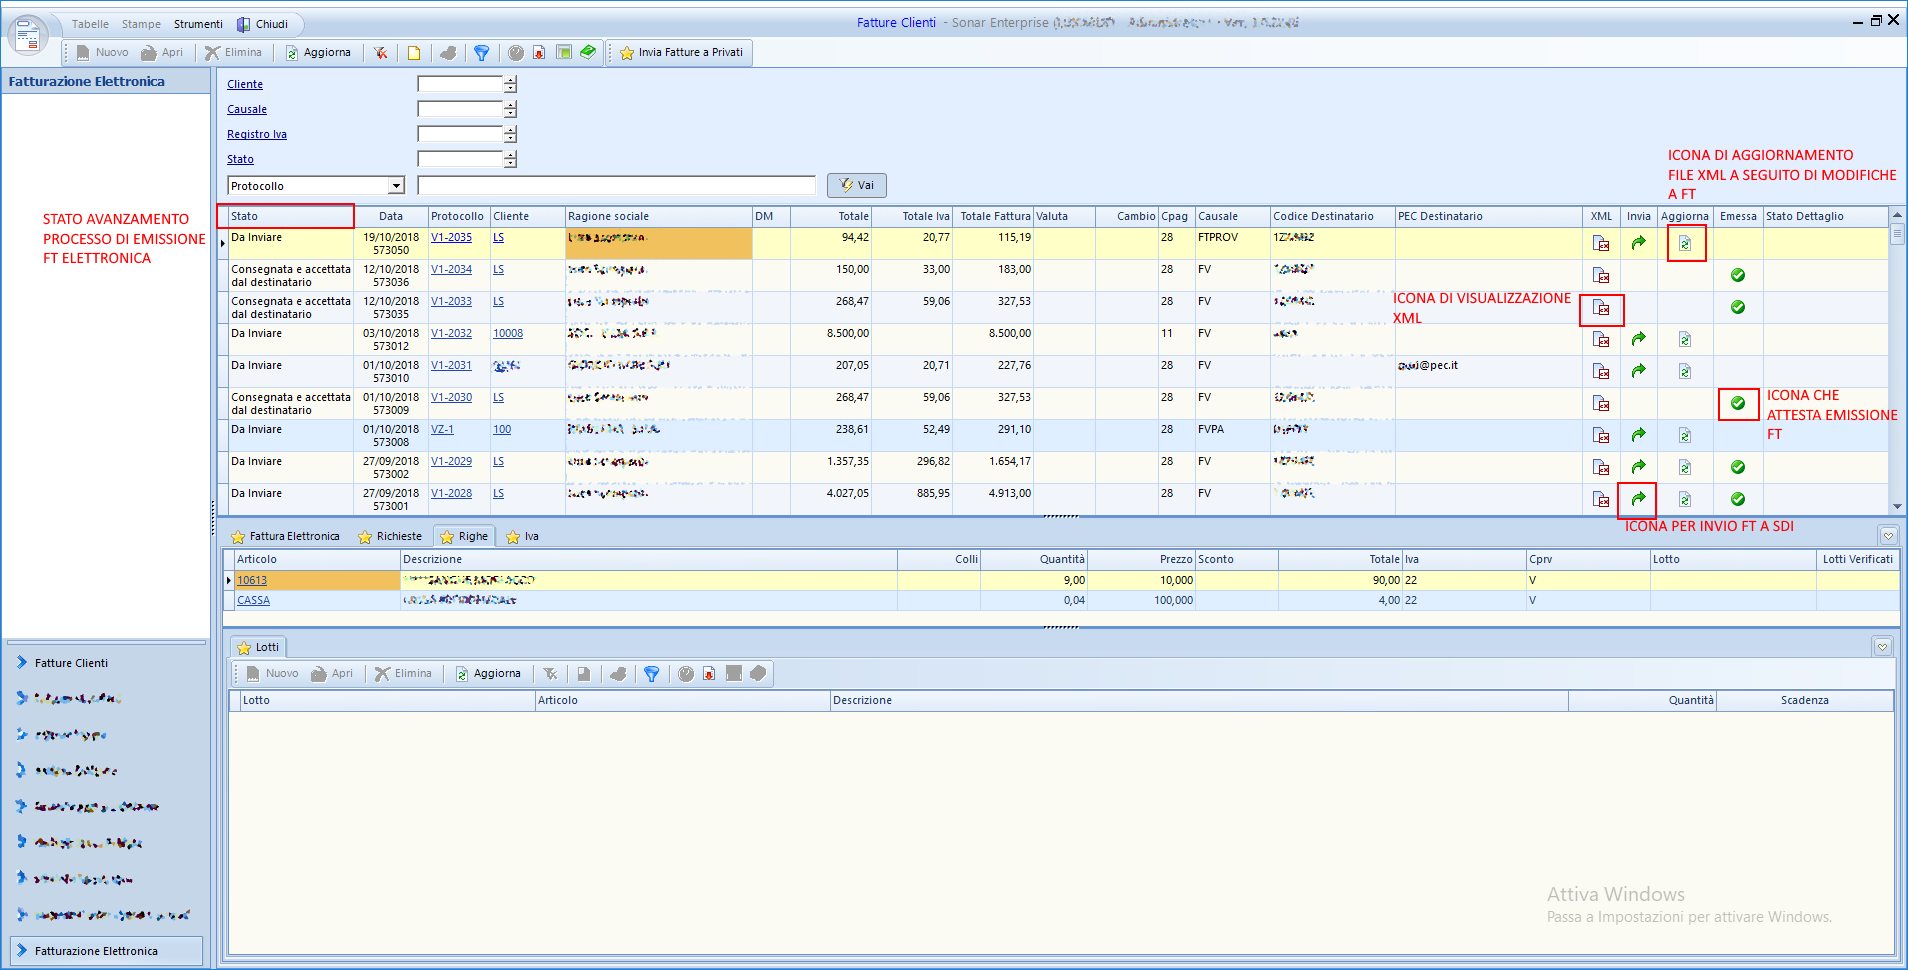The image size is (1908, 970).
Task: Click Invia Fatture a Privati button
Action: pyautogui.click(x=681, y=53)
